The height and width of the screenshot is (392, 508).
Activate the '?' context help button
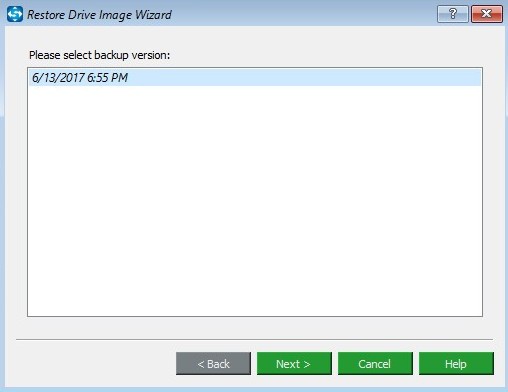pos(453,14)
